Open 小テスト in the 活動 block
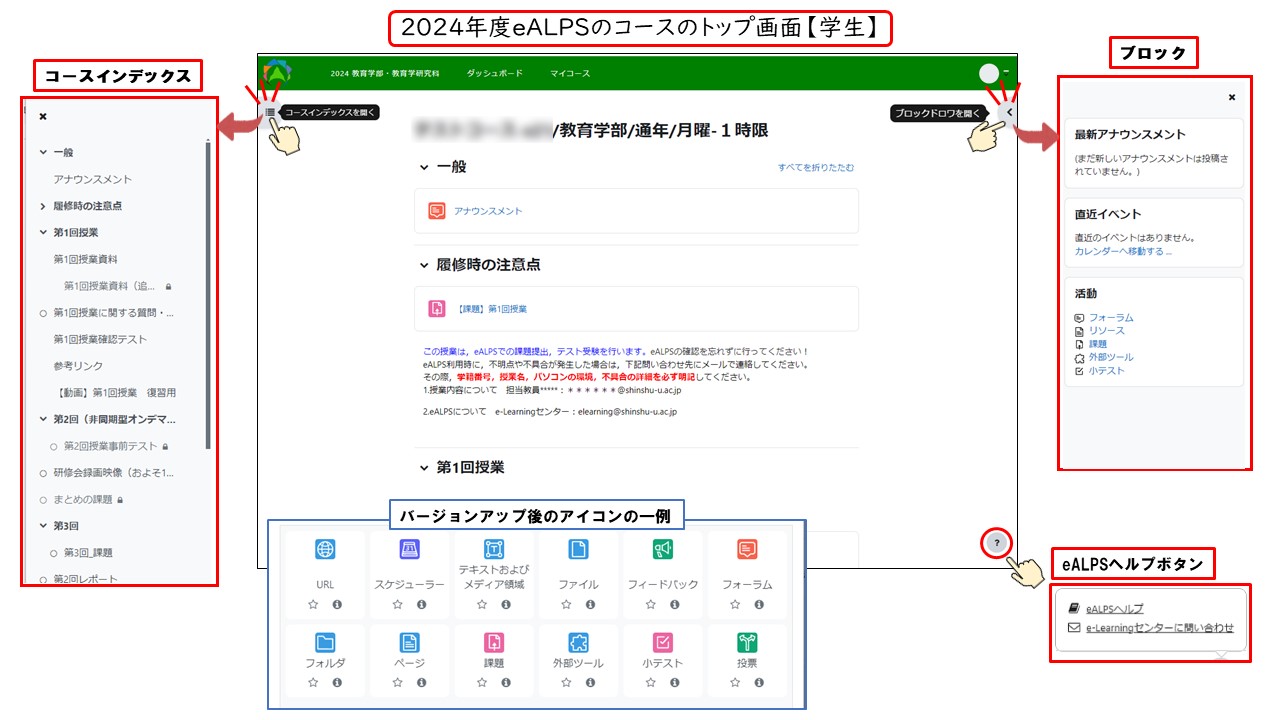This screenshot has width=1280, height=720. 1107,371
